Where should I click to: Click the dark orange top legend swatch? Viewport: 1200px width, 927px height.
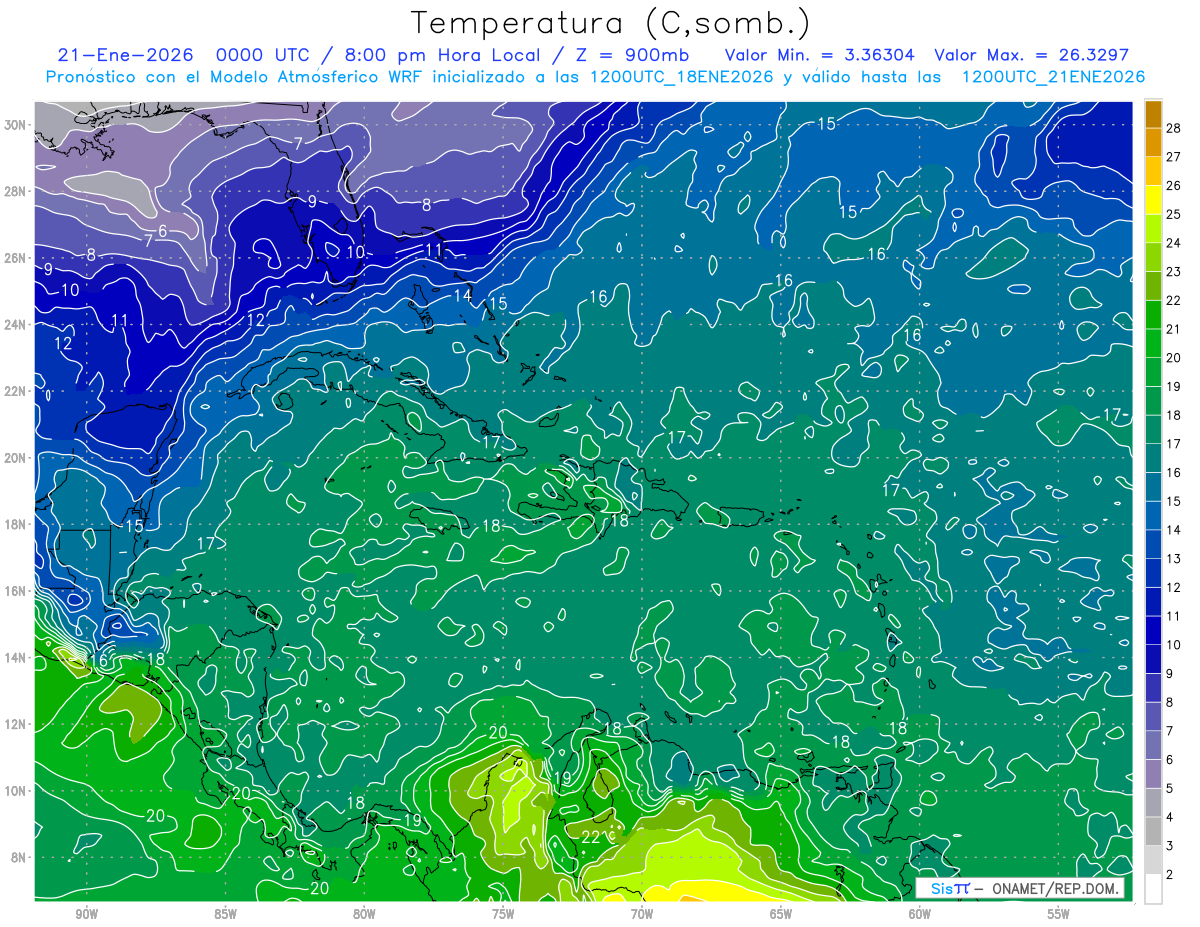(x=1153, y=113)
